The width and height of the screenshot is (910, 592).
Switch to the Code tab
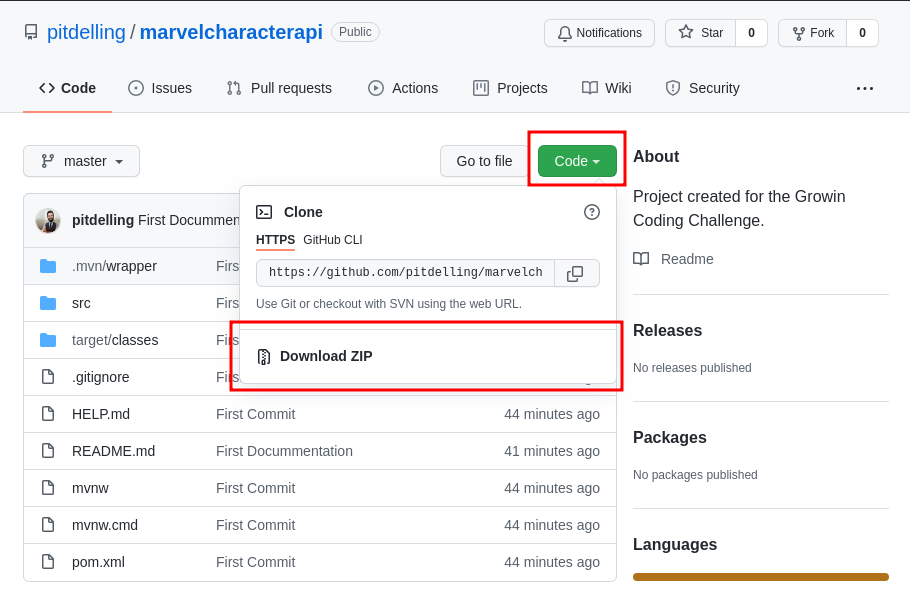coord(67,88)
